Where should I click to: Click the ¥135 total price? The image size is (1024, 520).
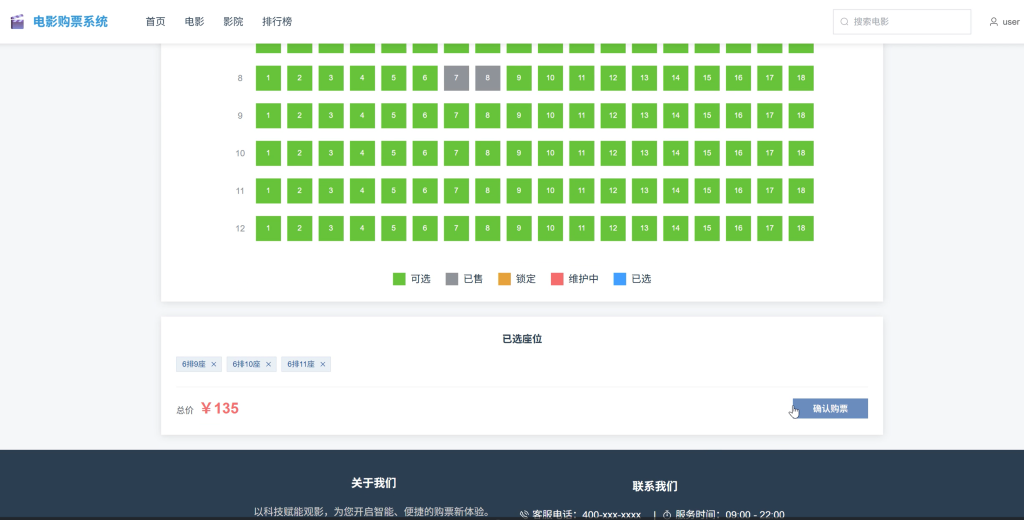(219, 408)
